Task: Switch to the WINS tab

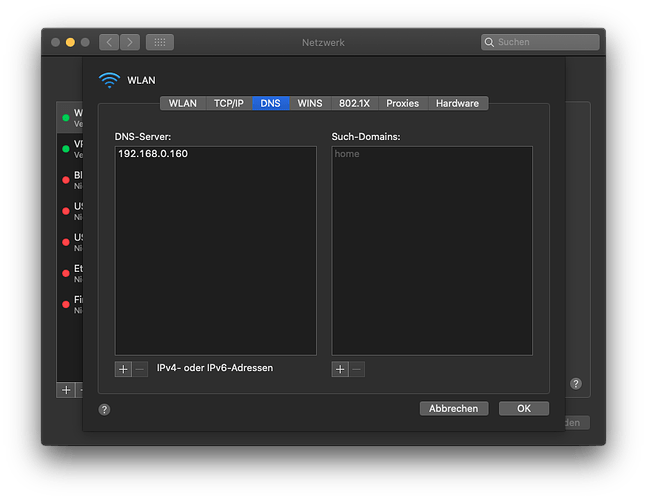Action: (310, 103)
